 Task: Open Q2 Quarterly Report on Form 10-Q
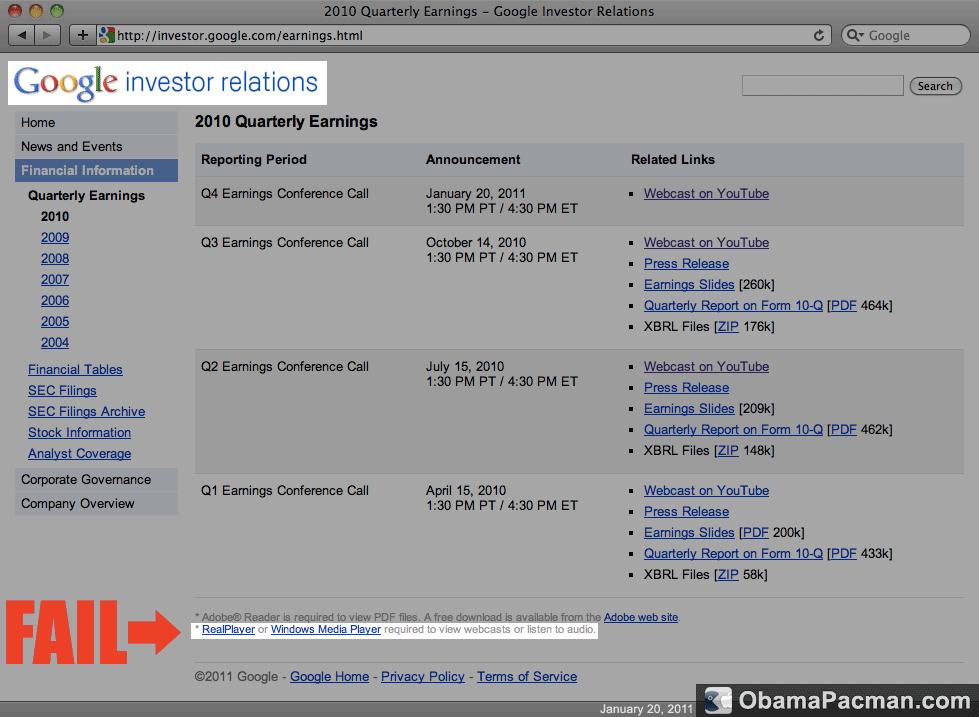(733, 430)
